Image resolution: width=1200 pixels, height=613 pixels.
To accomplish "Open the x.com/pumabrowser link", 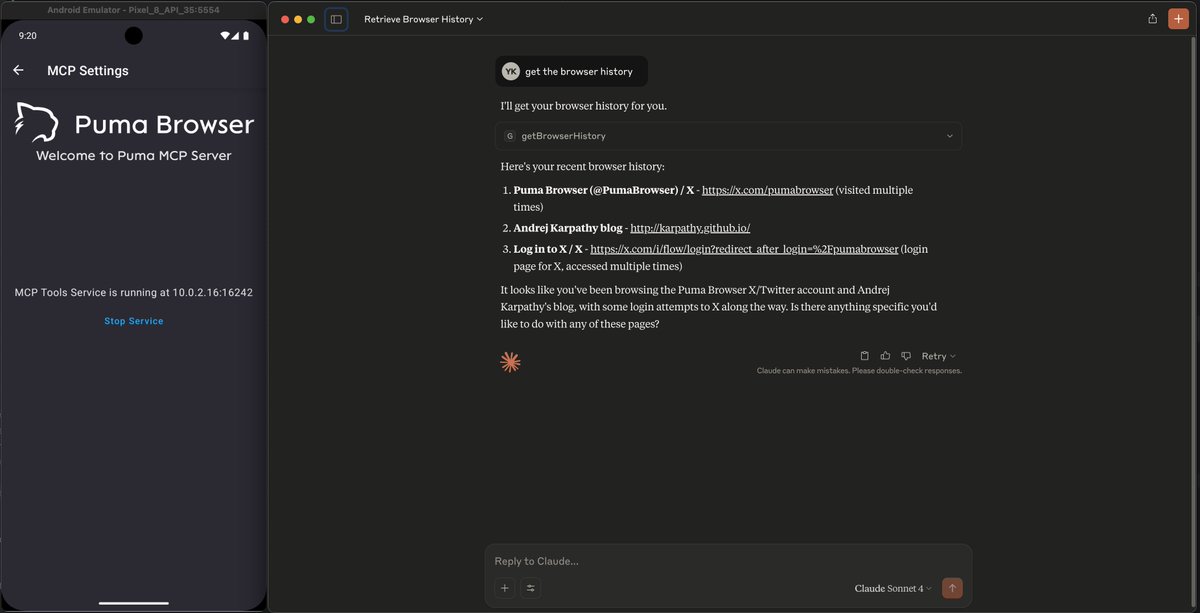I will coord(767,190).
